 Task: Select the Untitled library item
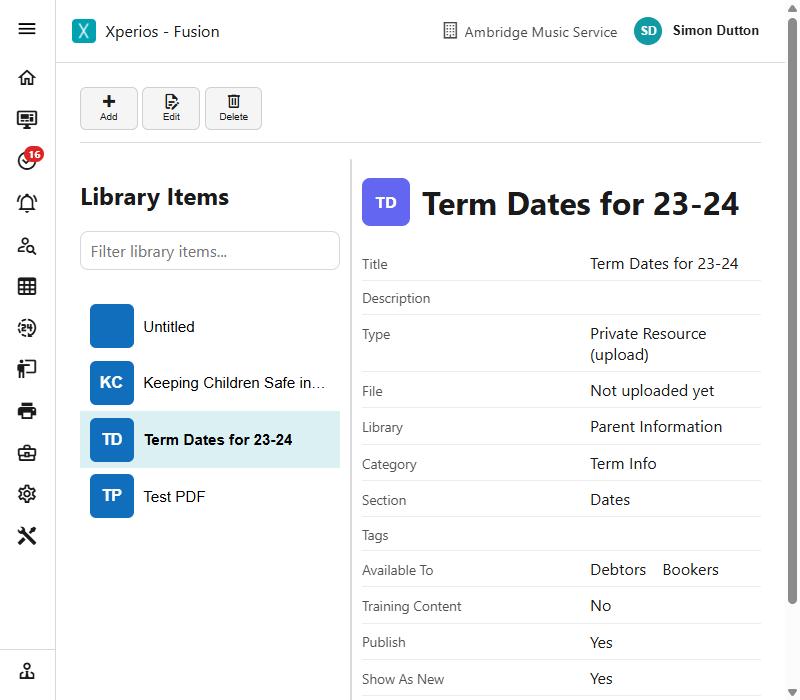(210, 326)
